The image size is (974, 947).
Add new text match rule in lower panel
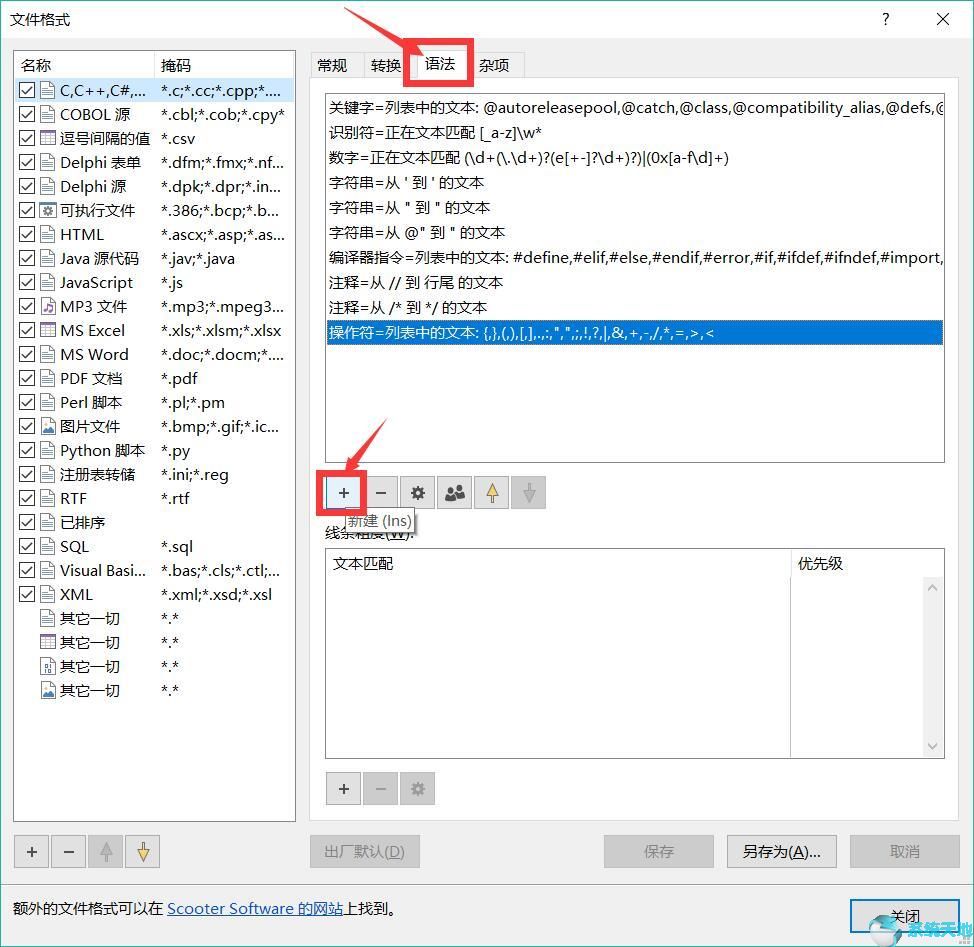tap(344, 789)
